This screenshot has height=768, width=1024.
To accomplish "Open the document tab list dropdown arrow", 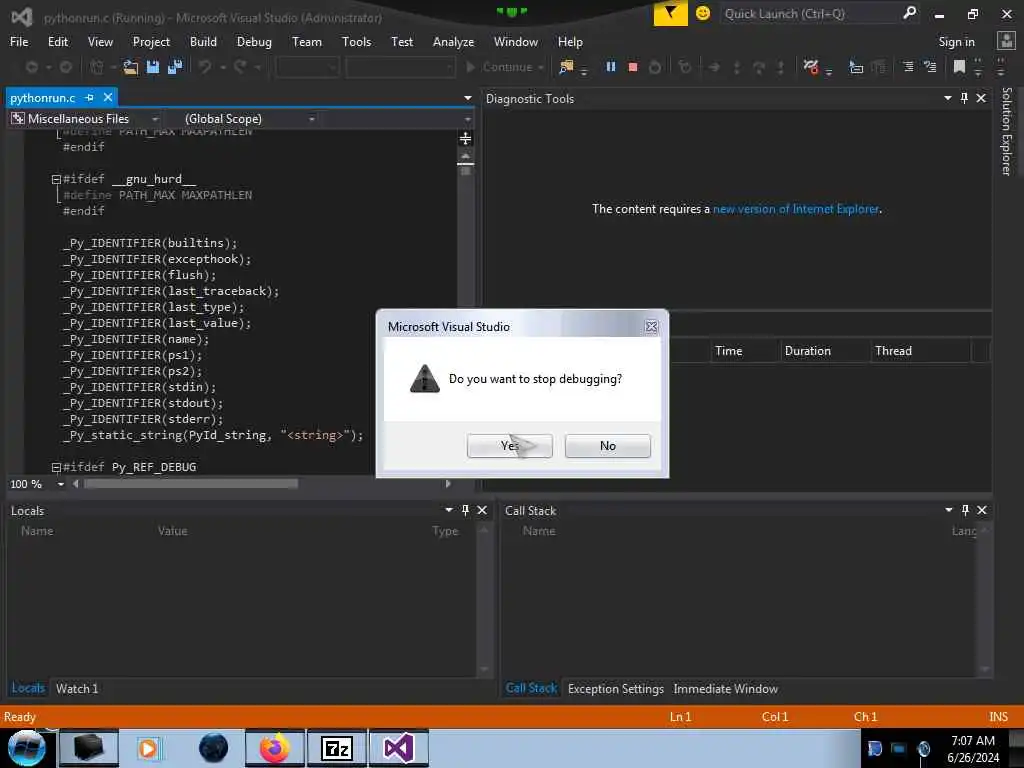I will click(468, 98).
